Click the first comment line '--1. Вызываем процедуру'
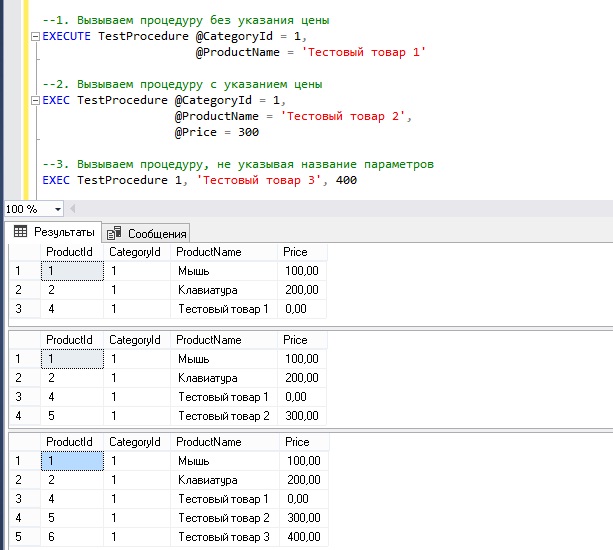The height and width of the screenshot is (550, 613). [186, 20]
